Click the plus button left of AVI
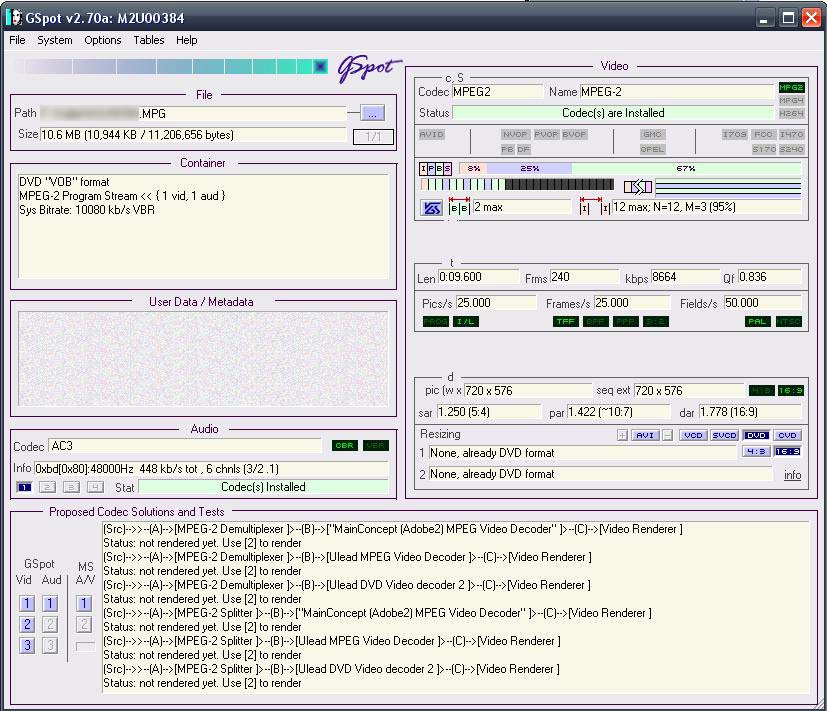 coord(622,435)
